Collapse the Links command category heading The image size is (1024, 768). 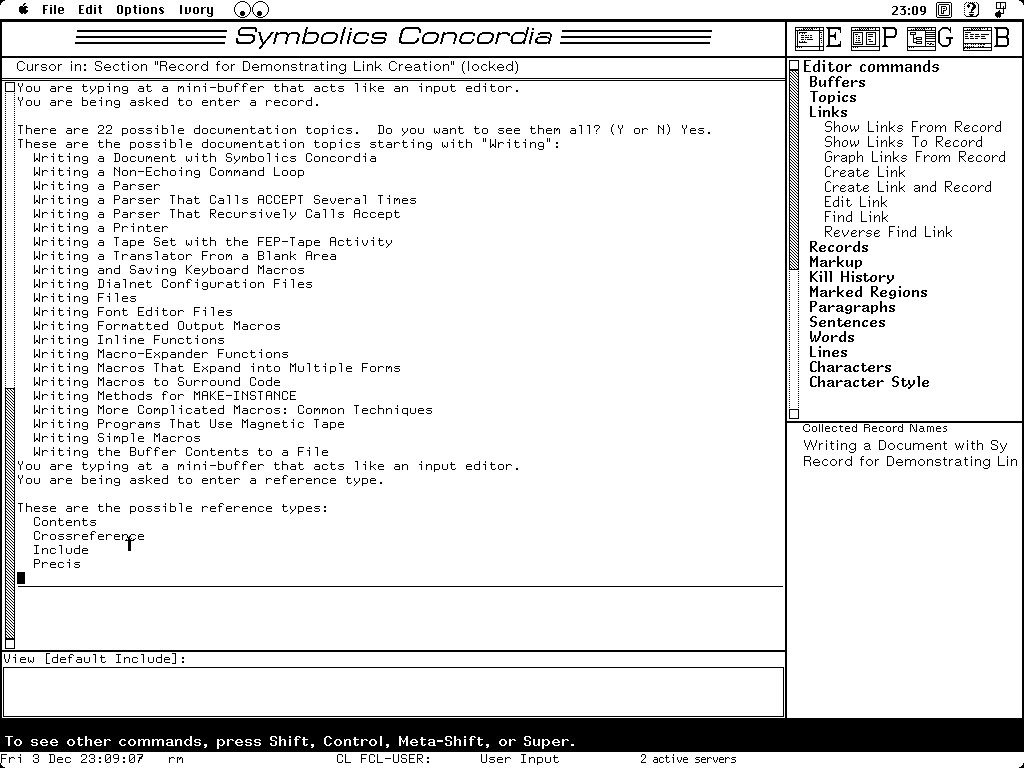828,112
